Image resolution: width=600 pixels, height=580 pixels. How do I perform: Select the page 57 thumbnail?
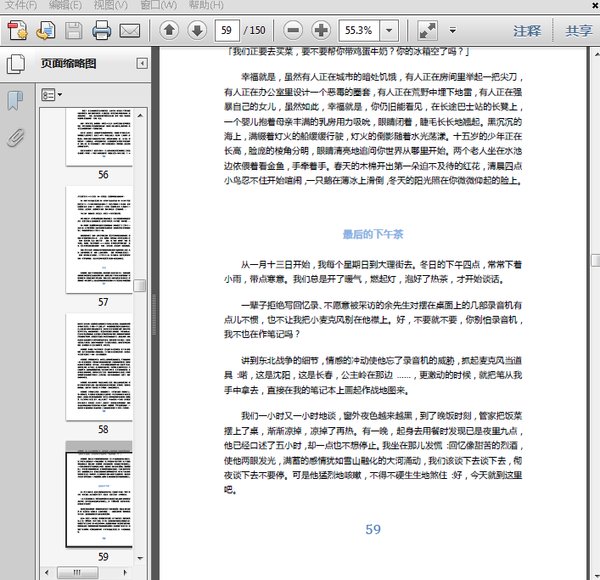(99, 239)
